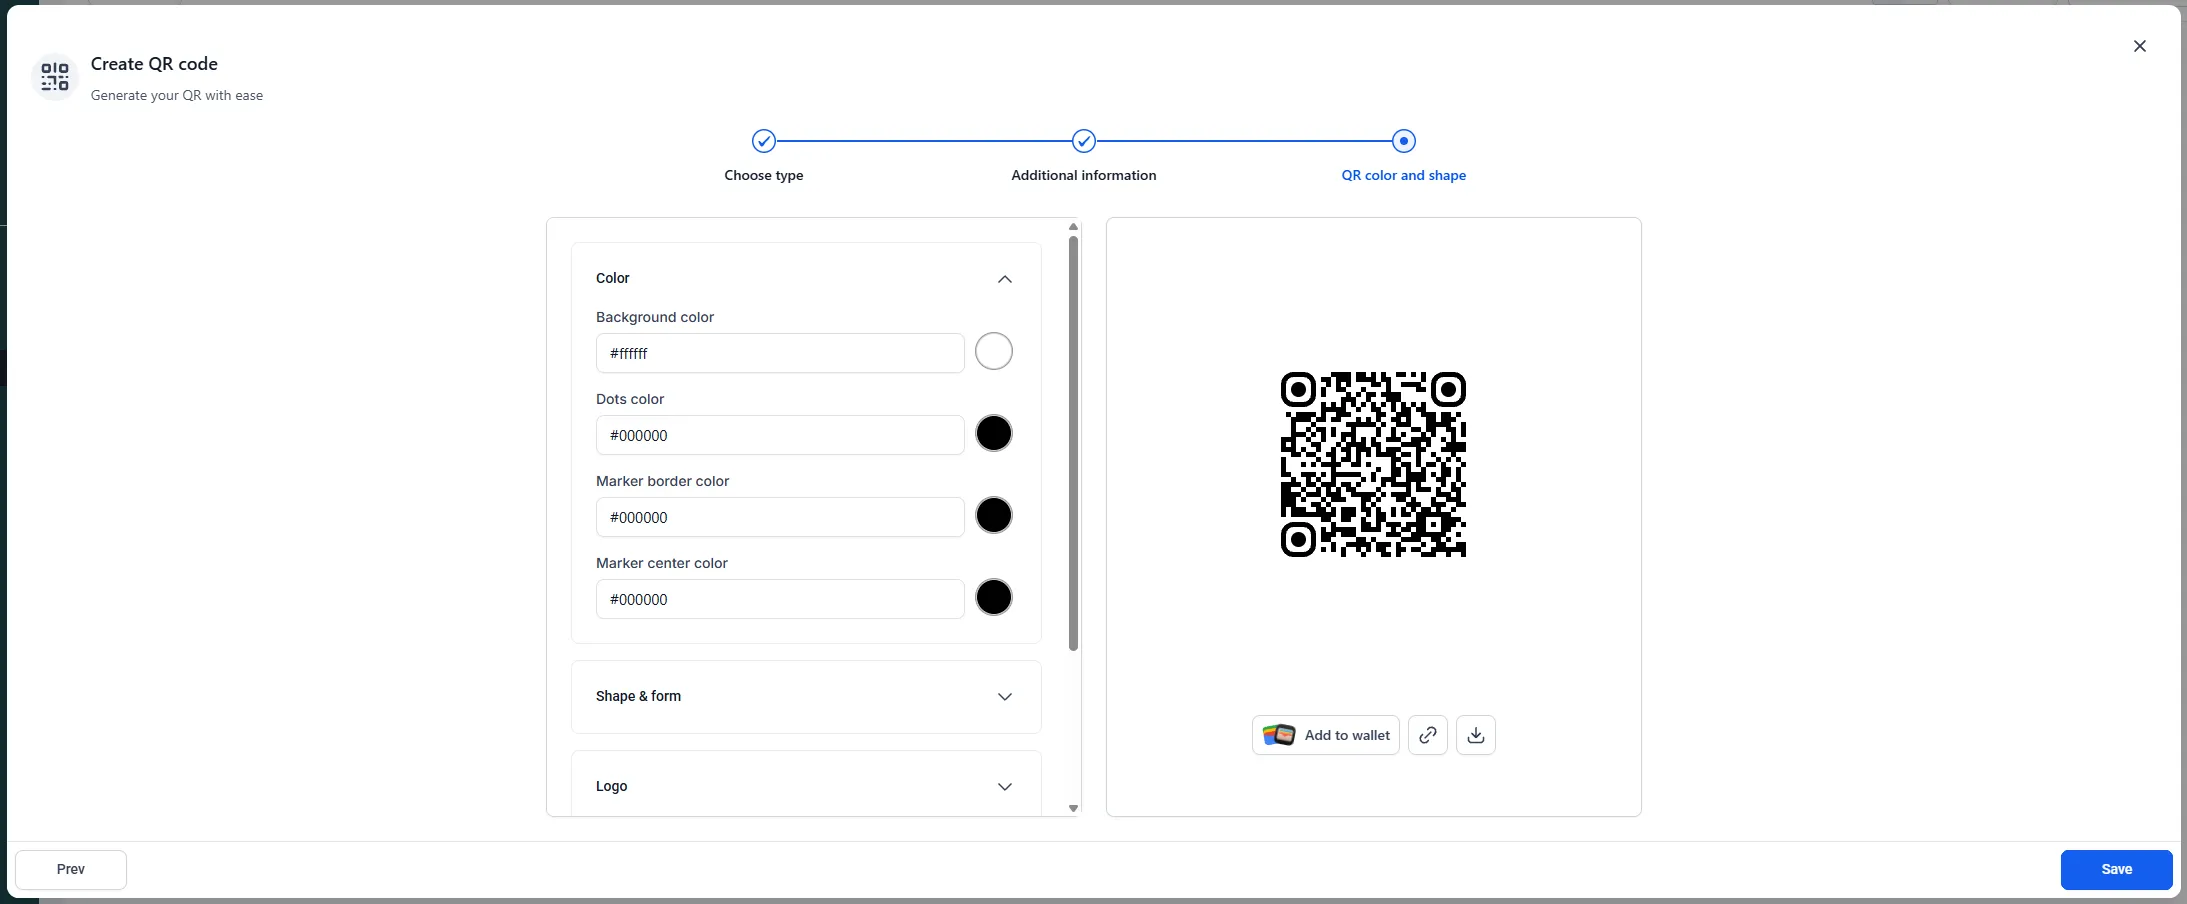Click the Marker border color hex input field
This screenshot has width=2187, height=904.
click(780, 517)
